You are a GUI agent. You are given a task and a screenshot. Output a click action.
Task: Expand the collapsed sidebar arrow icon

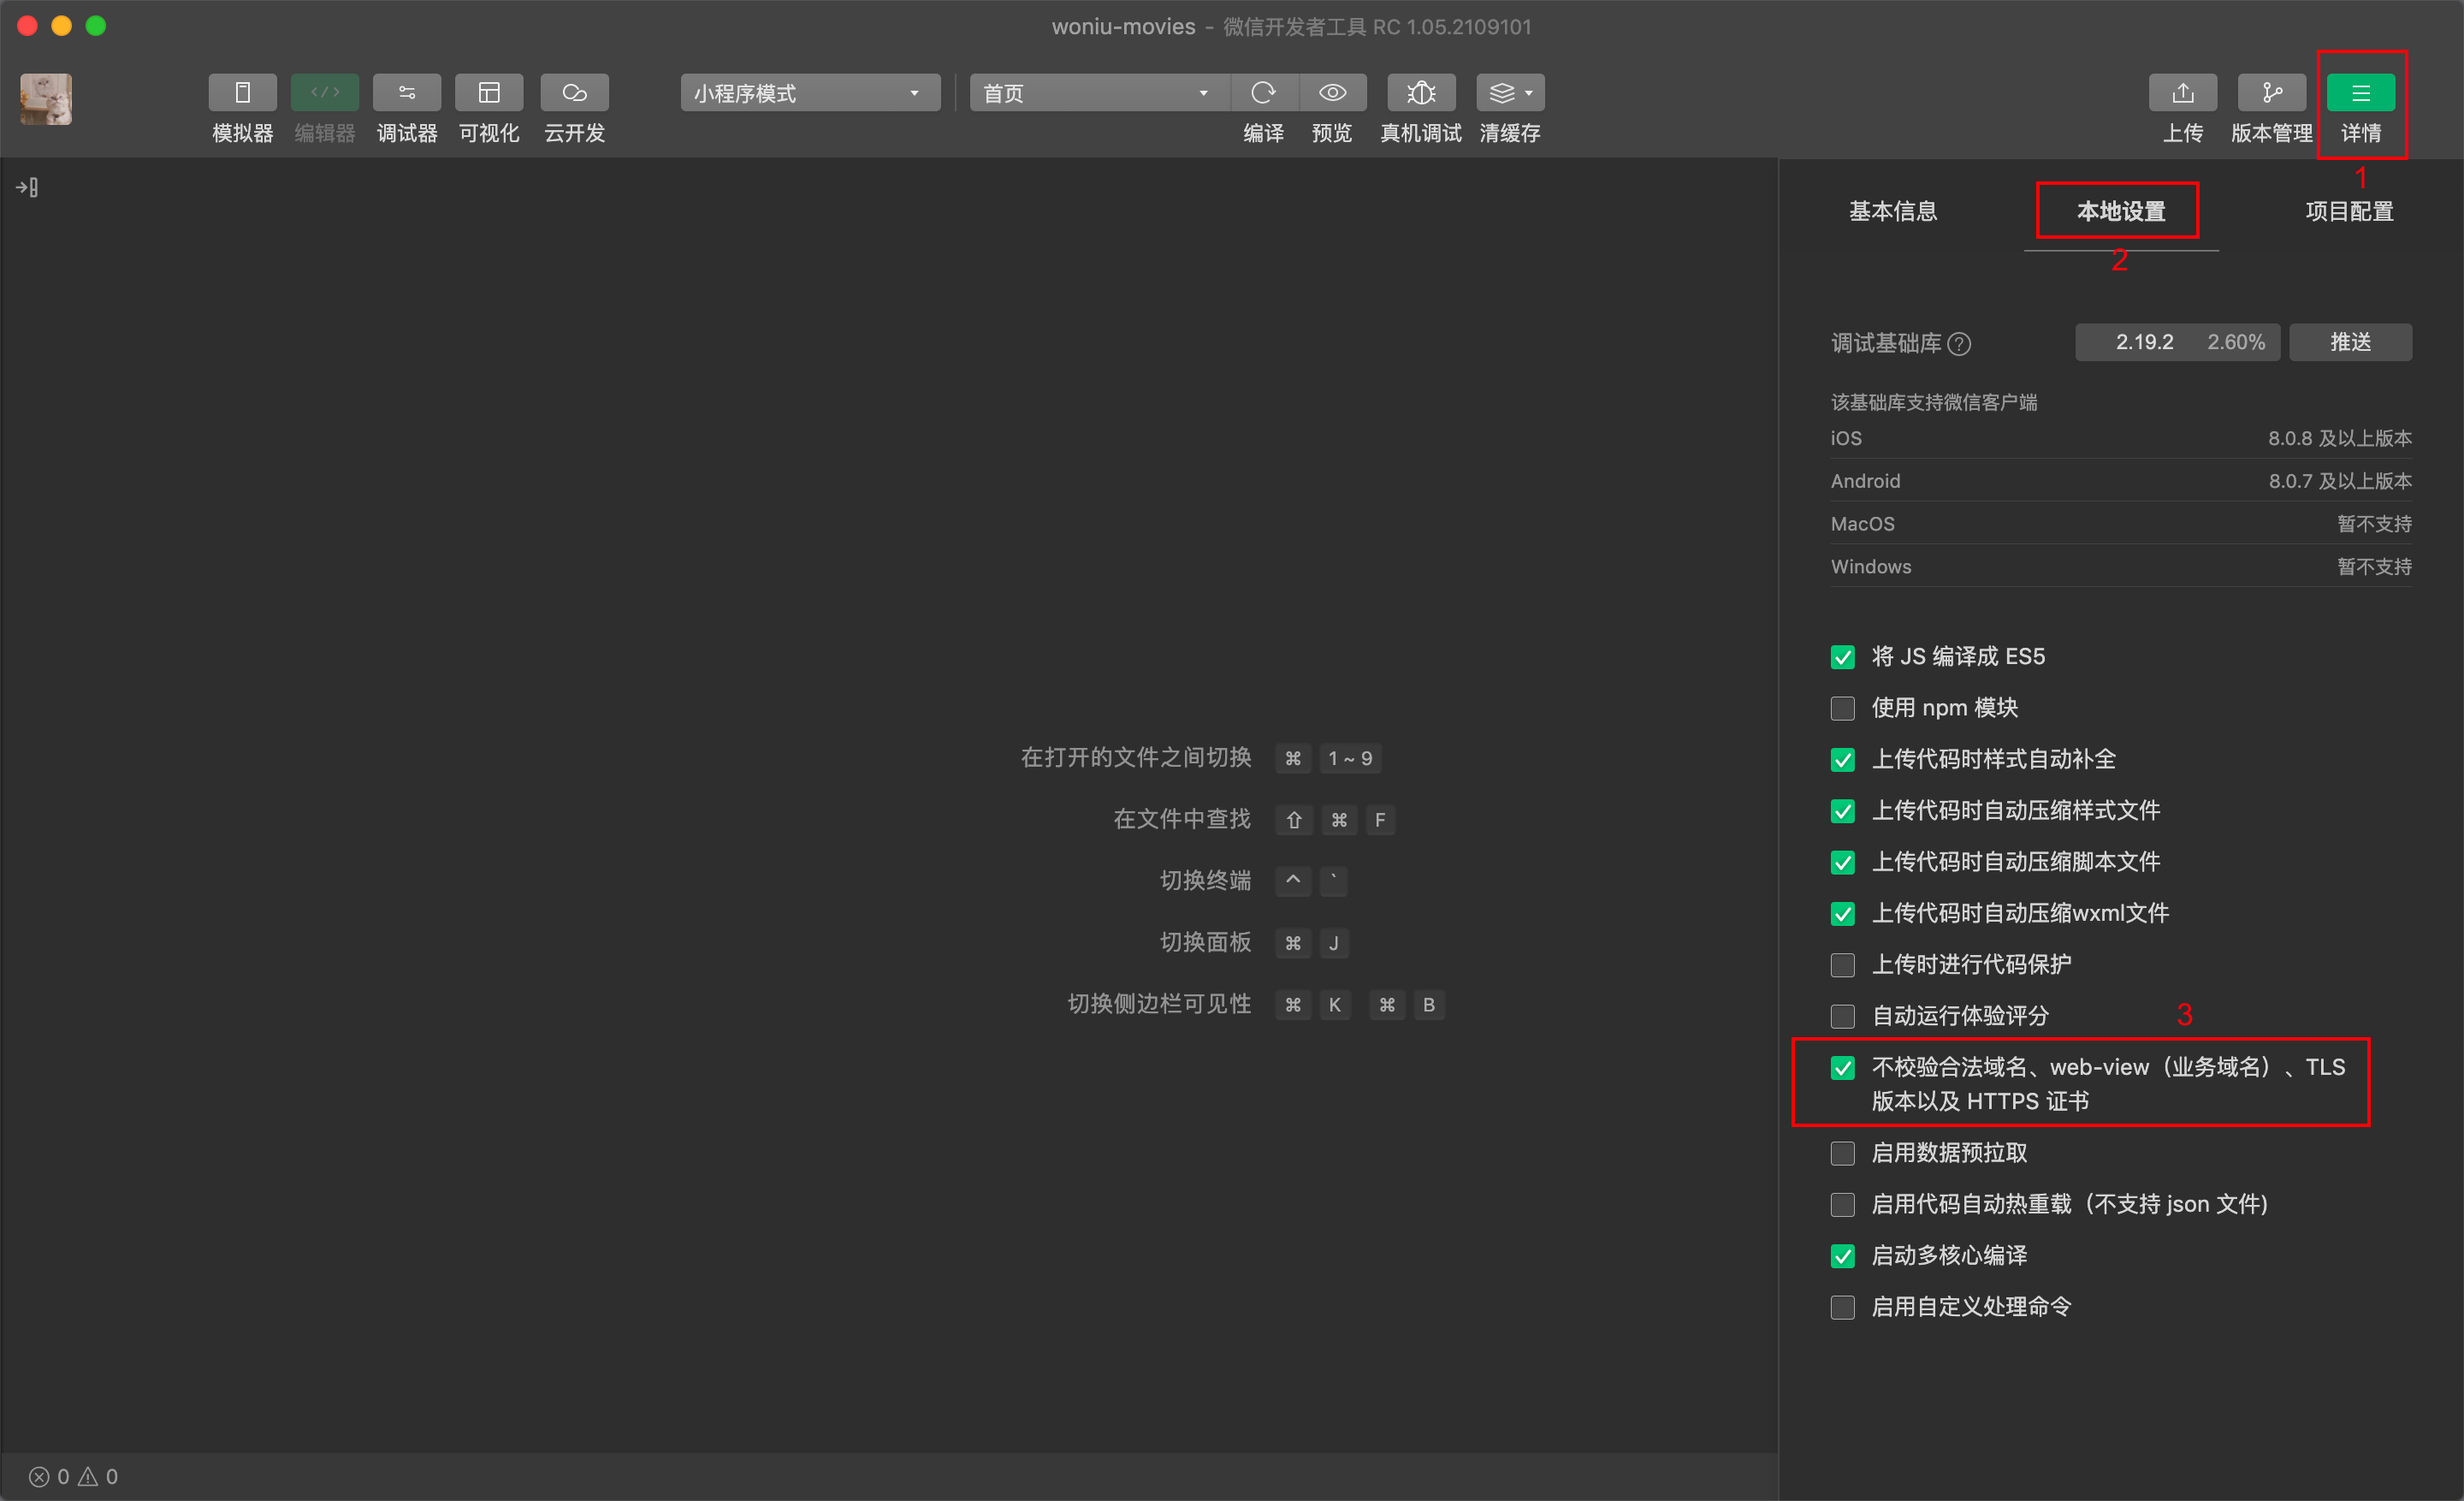[x=27, y=187]
